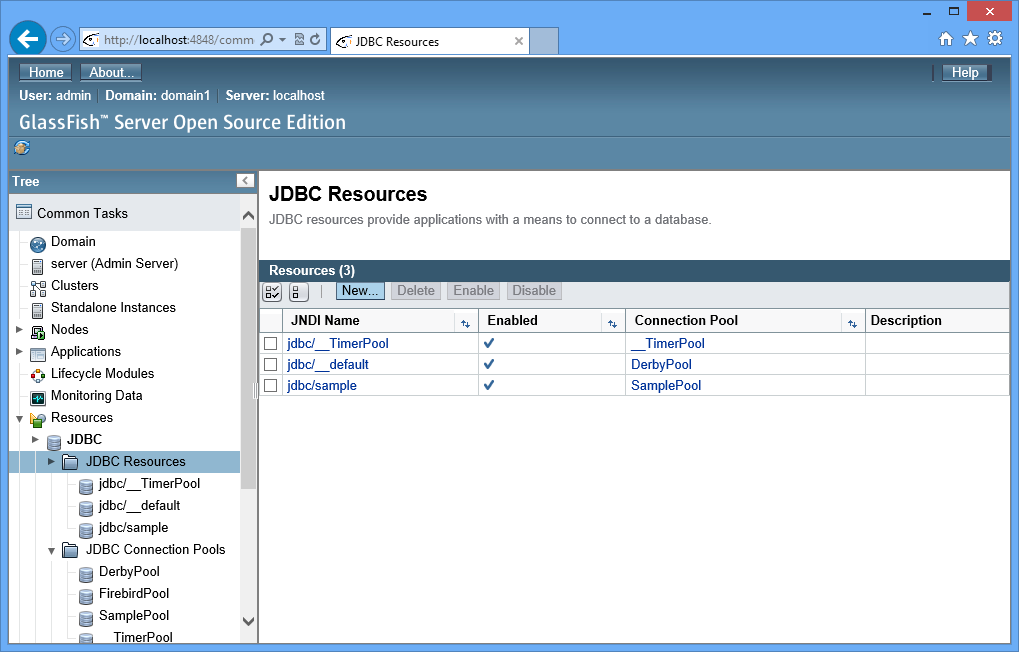Screen dimensions: 1019x652
Task: Expand the Nodes tree node
Action: point(19,330)
